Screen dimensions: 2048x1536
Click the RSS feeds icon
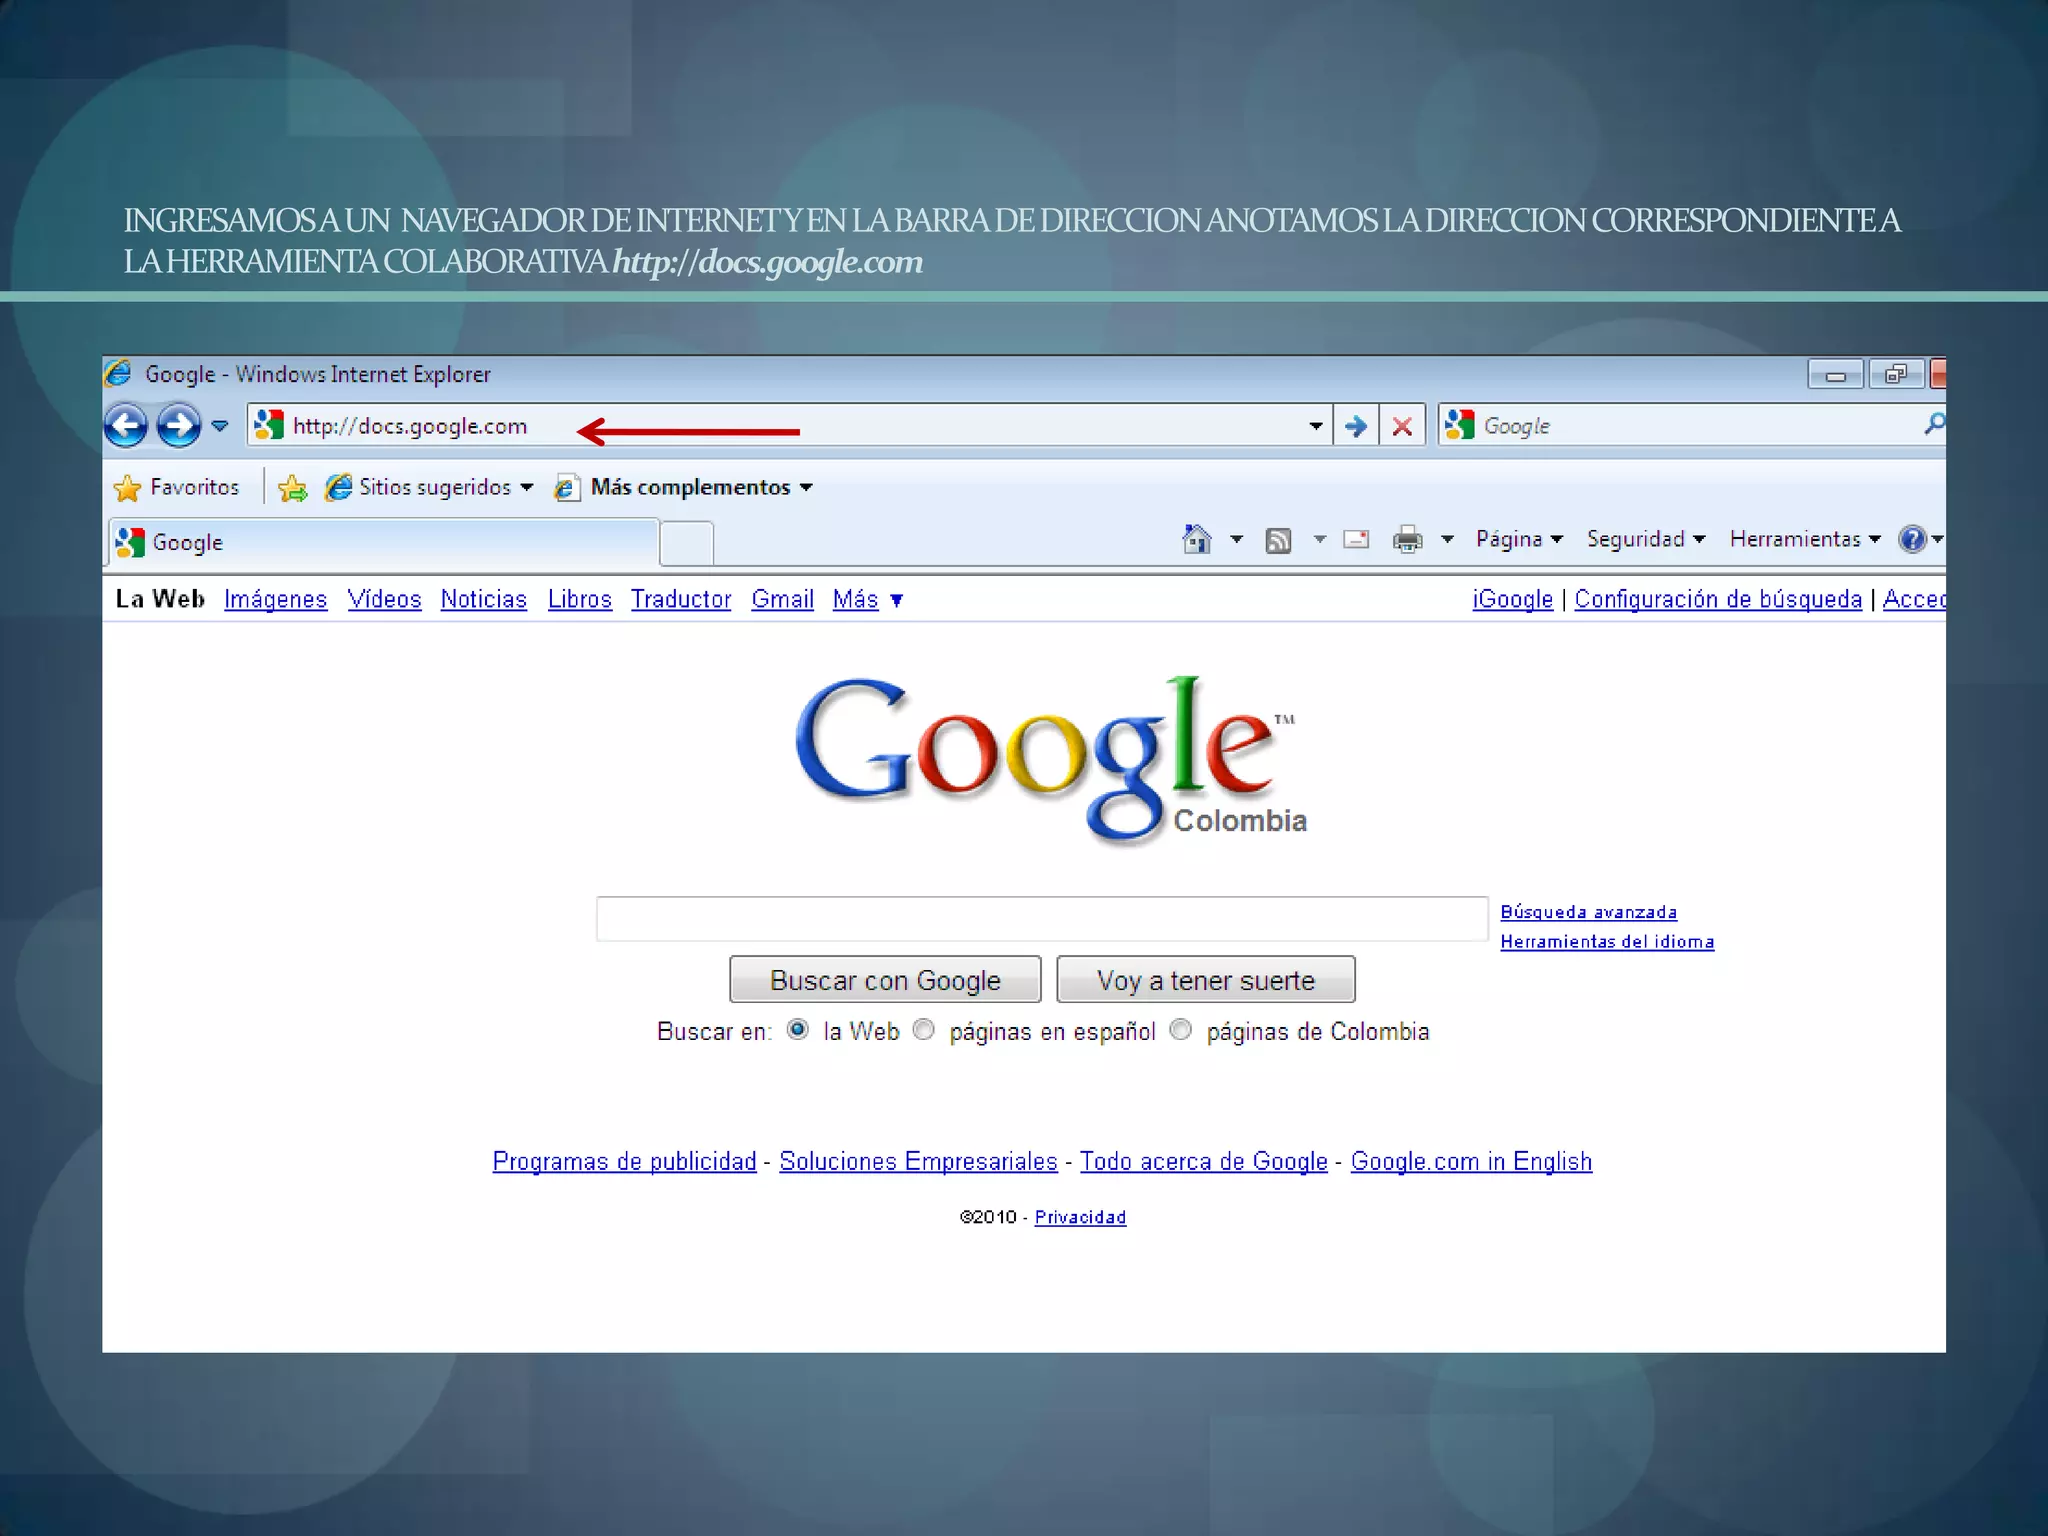(x=1278, y=540)
